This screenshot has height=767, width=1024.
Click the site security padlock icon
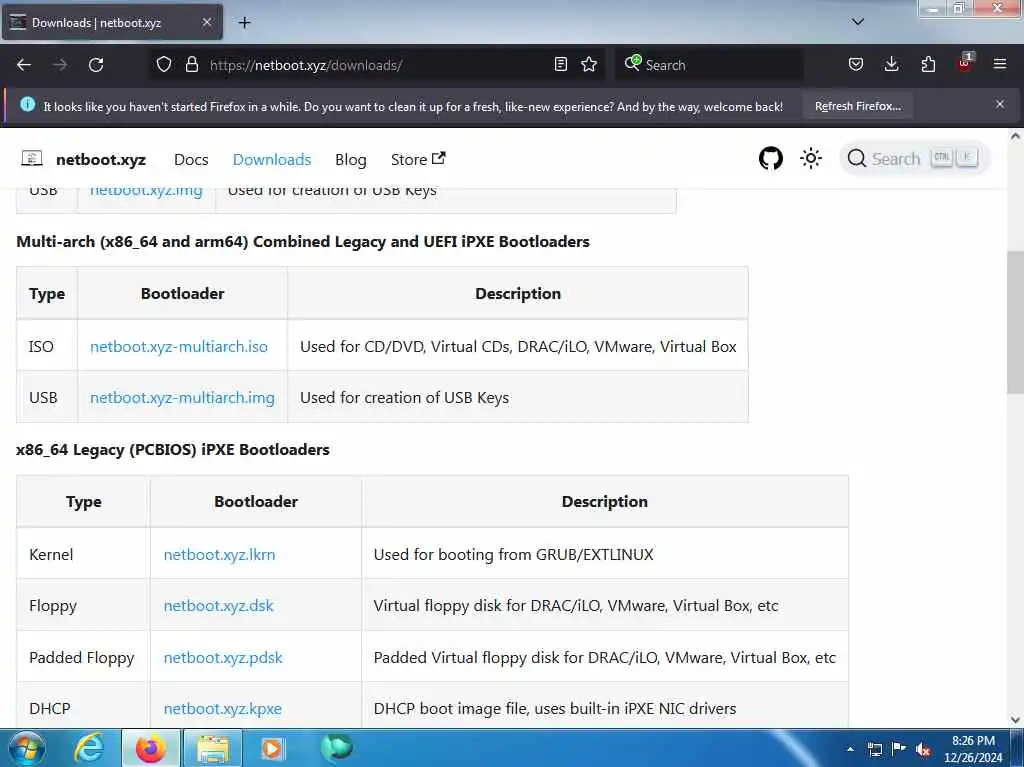[191, 65]
